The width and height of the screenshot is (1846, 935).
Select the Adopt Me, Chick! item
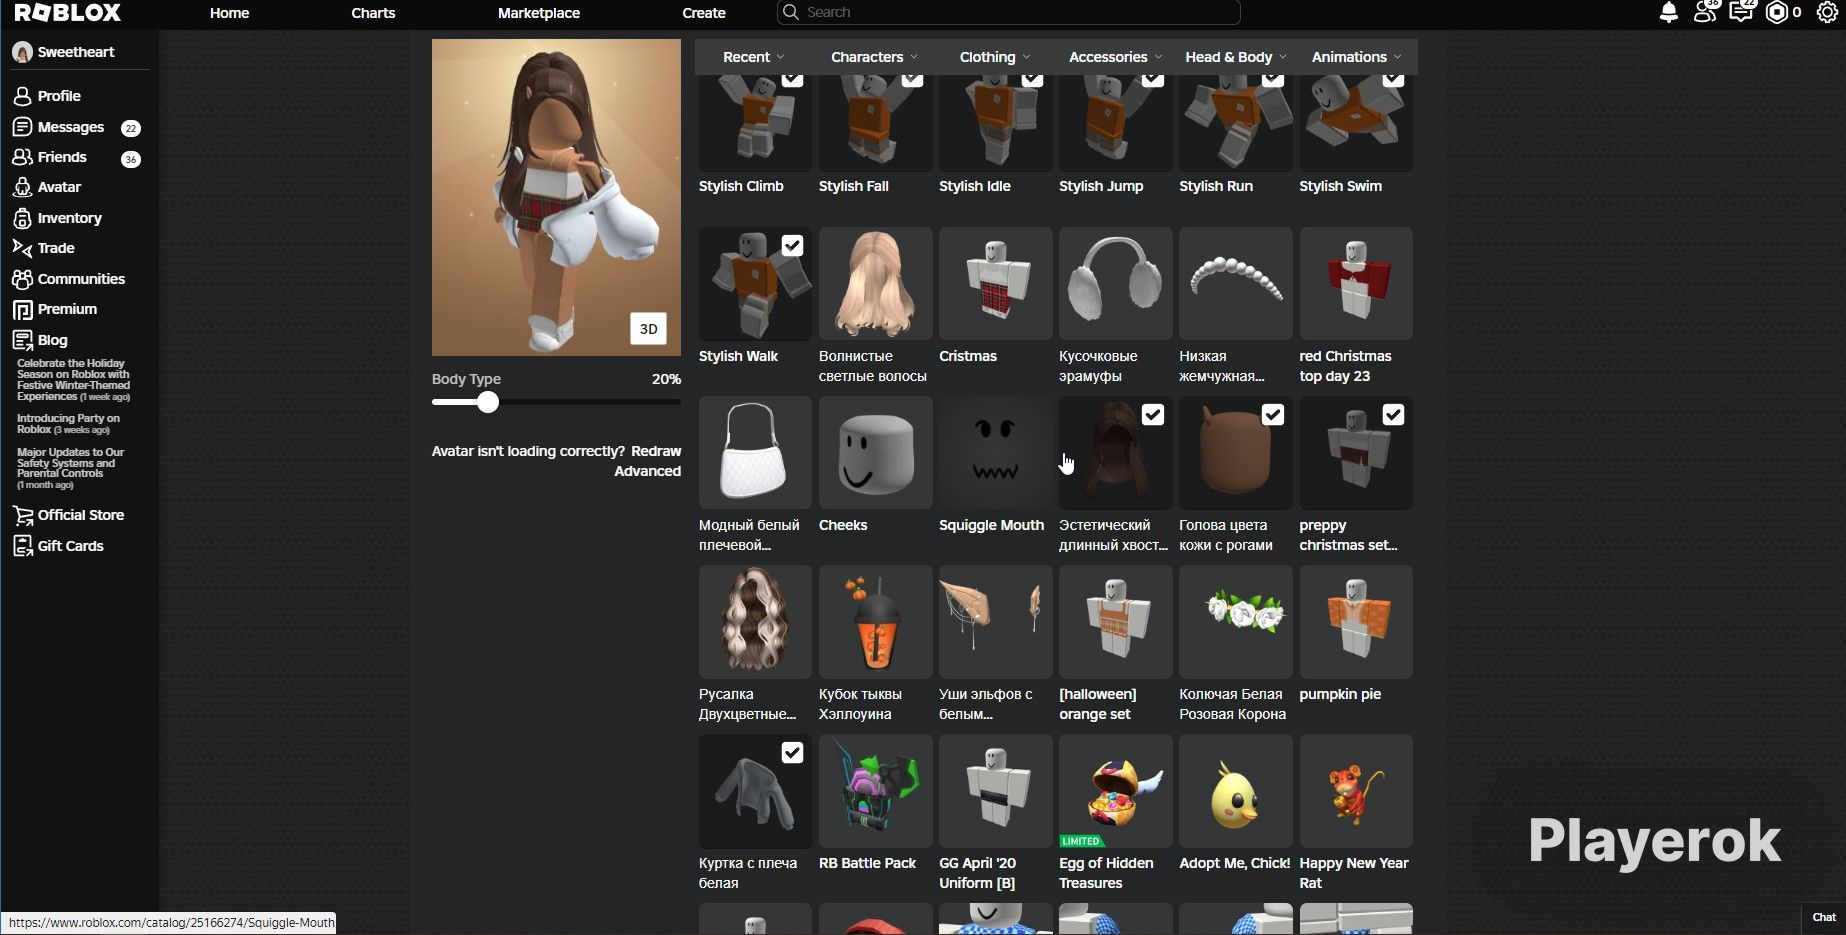click(1235, 791)
